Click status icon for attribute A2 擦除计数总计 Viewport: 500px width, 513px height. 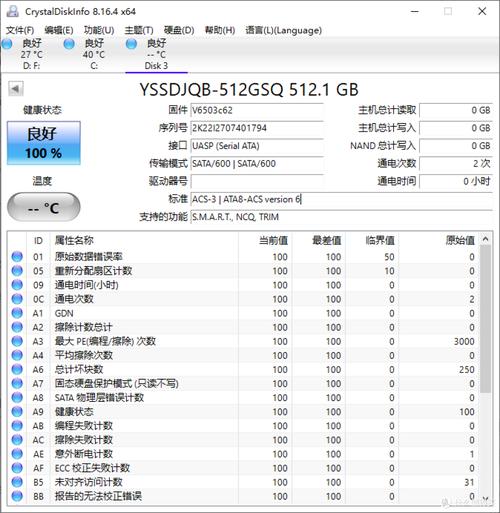pyautogui.click(x=17, y=327)
